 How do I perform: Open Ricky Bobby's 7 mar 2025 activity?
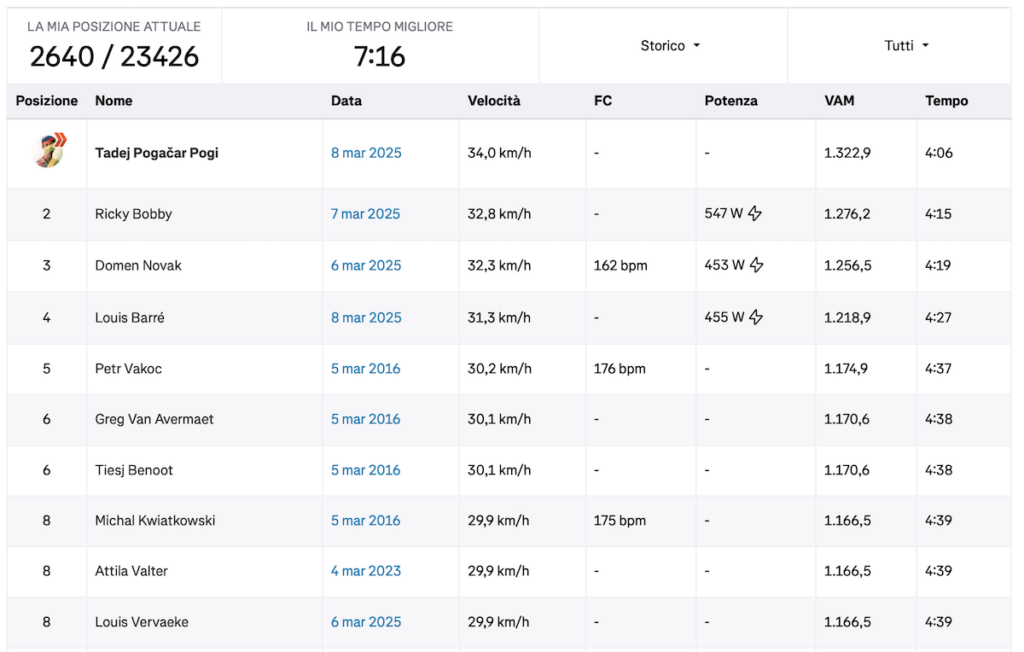pos(365,214)
